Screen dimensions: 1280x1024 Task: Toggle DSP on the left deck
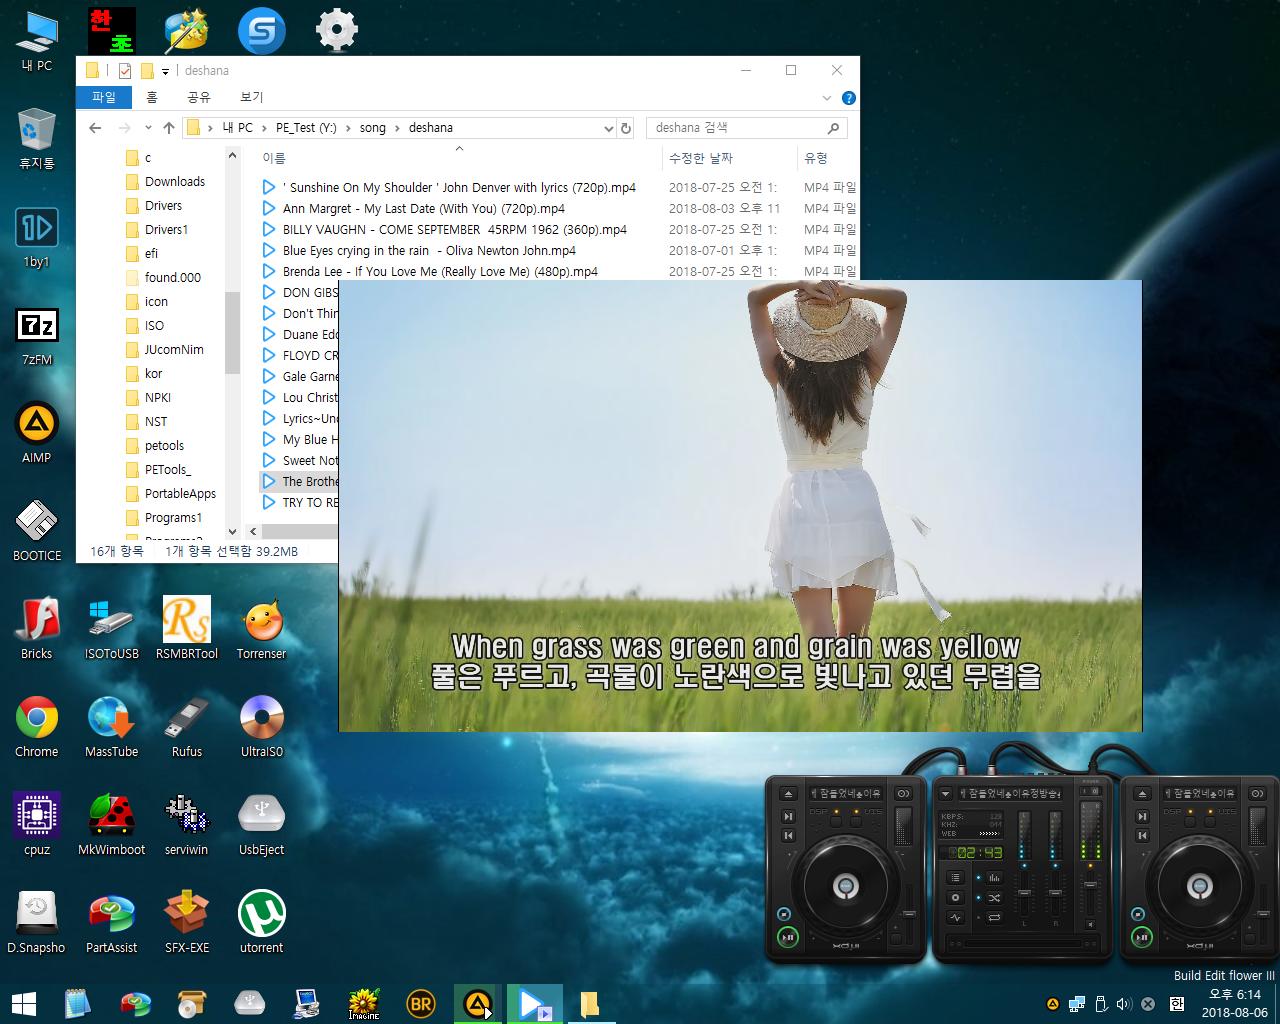pyautogui.click(x=836, y=821)
